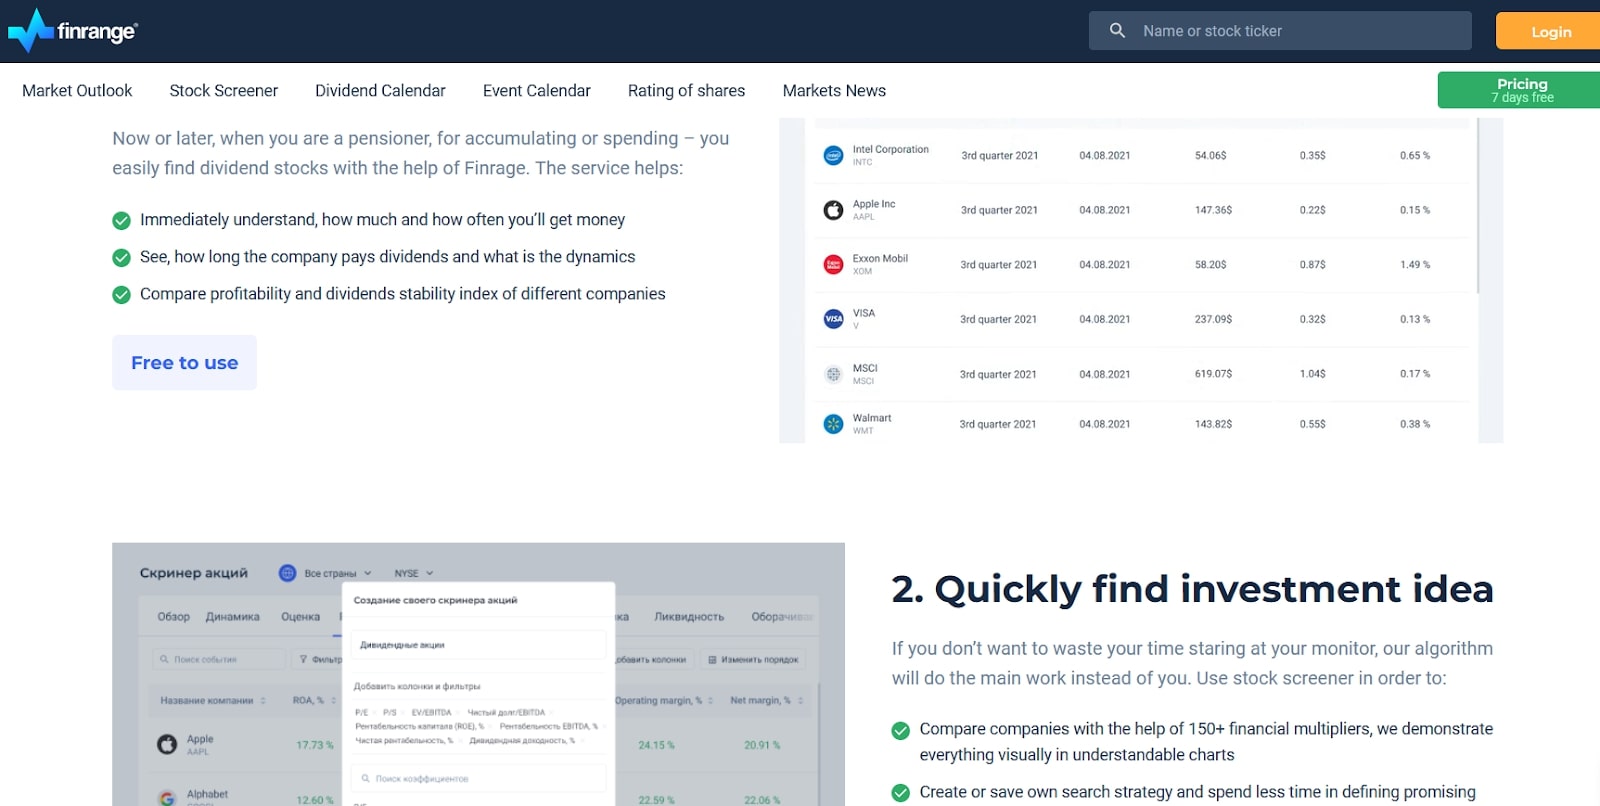The height and width of the screenshot is (806, 1600).
Task: Select the 'Динамика' tab in screener image
Action: pyautogui.click(x=232, y=617)
